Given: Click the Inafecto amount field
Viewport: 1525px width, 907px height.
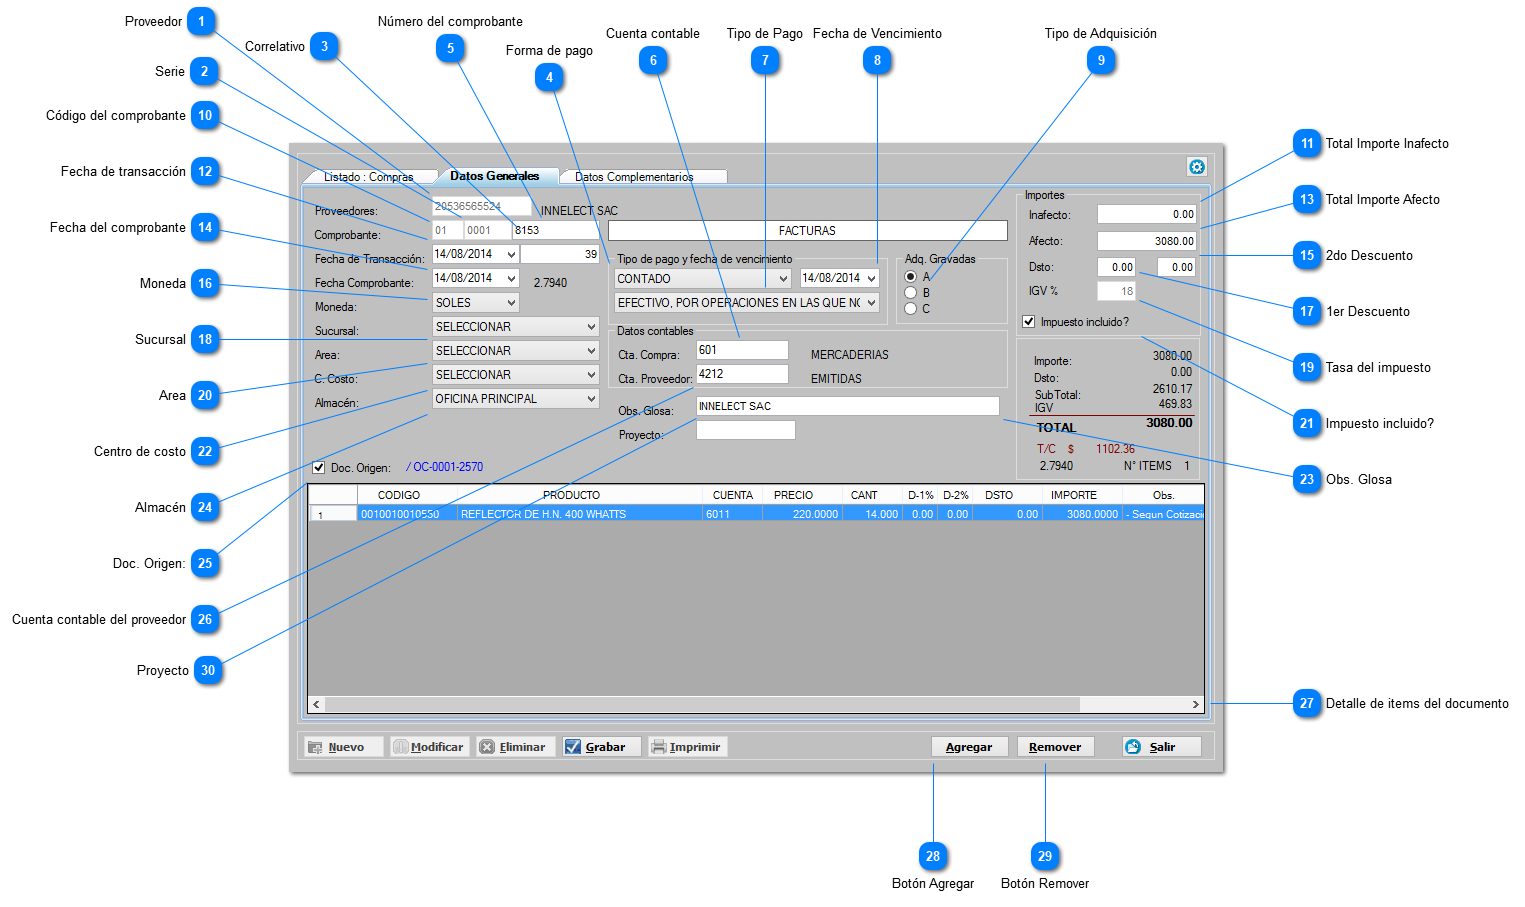Looking at the screenshot, I should (1146, 214).
